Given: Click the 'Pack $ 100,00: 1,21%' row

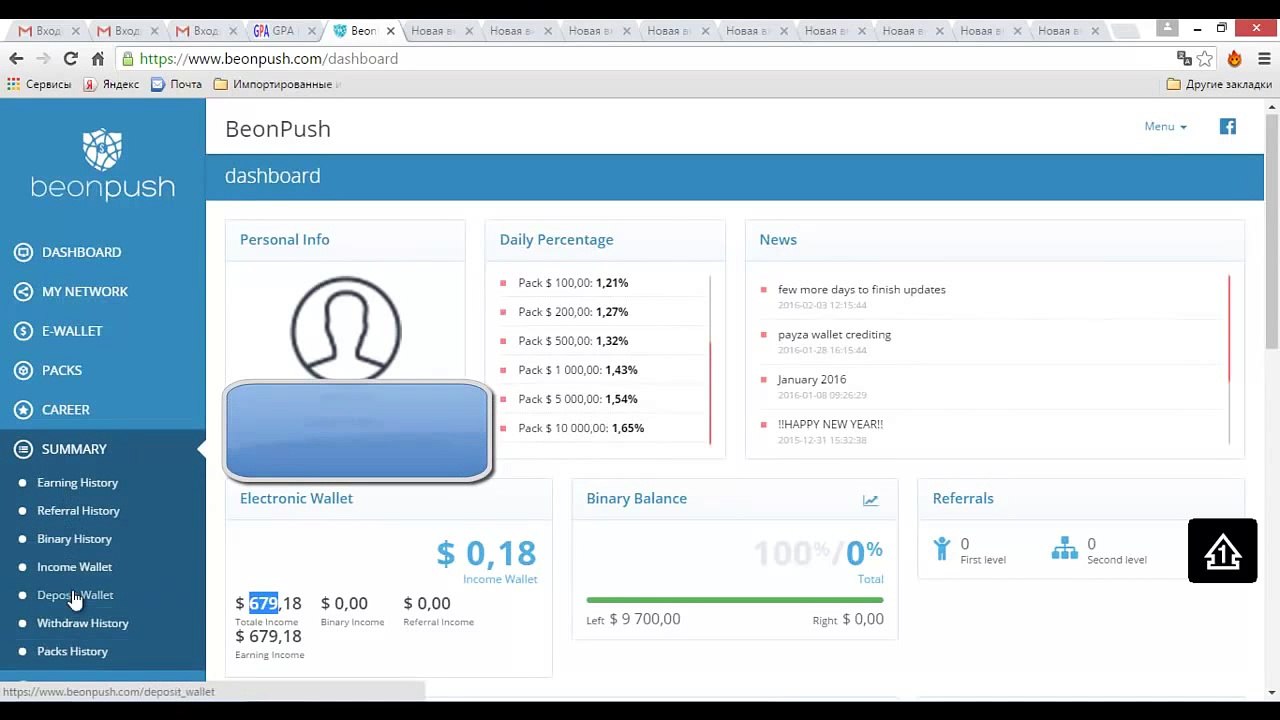Looking at the screenshot, I should pos(573,283).
